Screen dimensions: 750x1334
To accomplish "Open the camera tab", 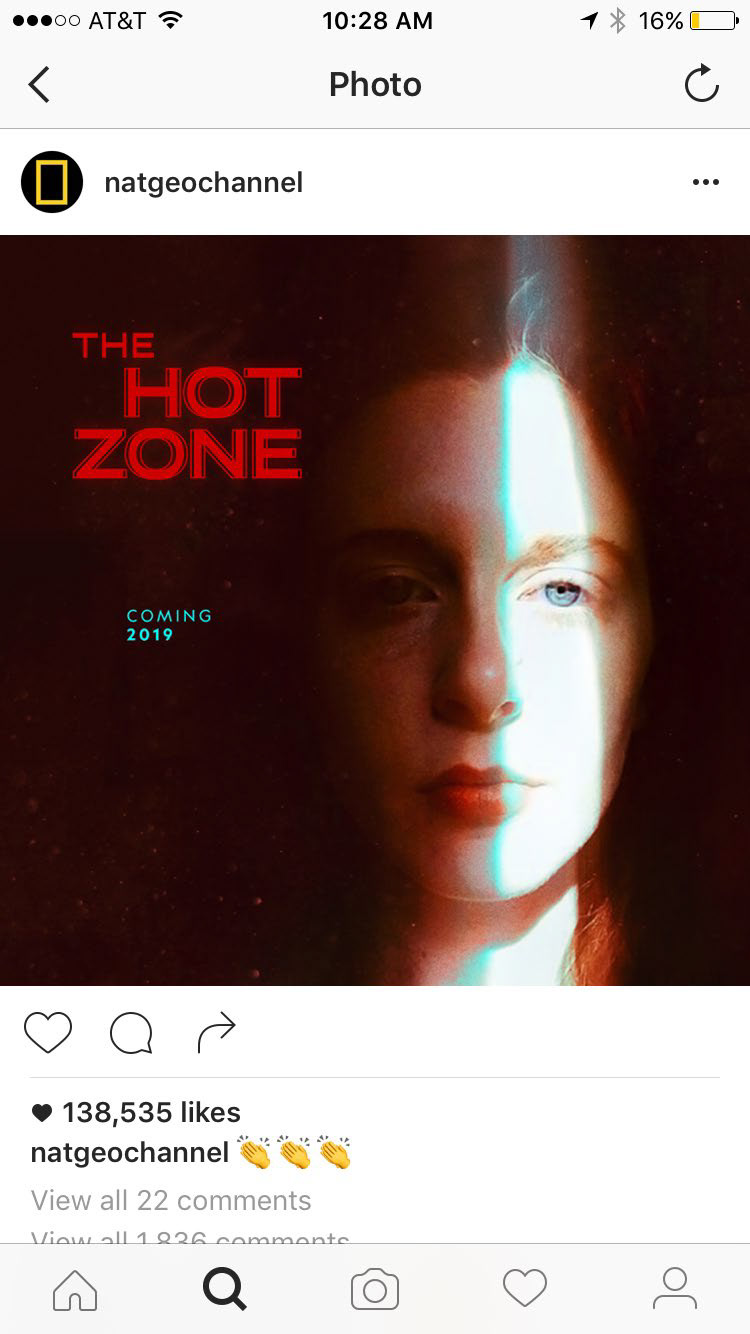I will [375, 1290].
